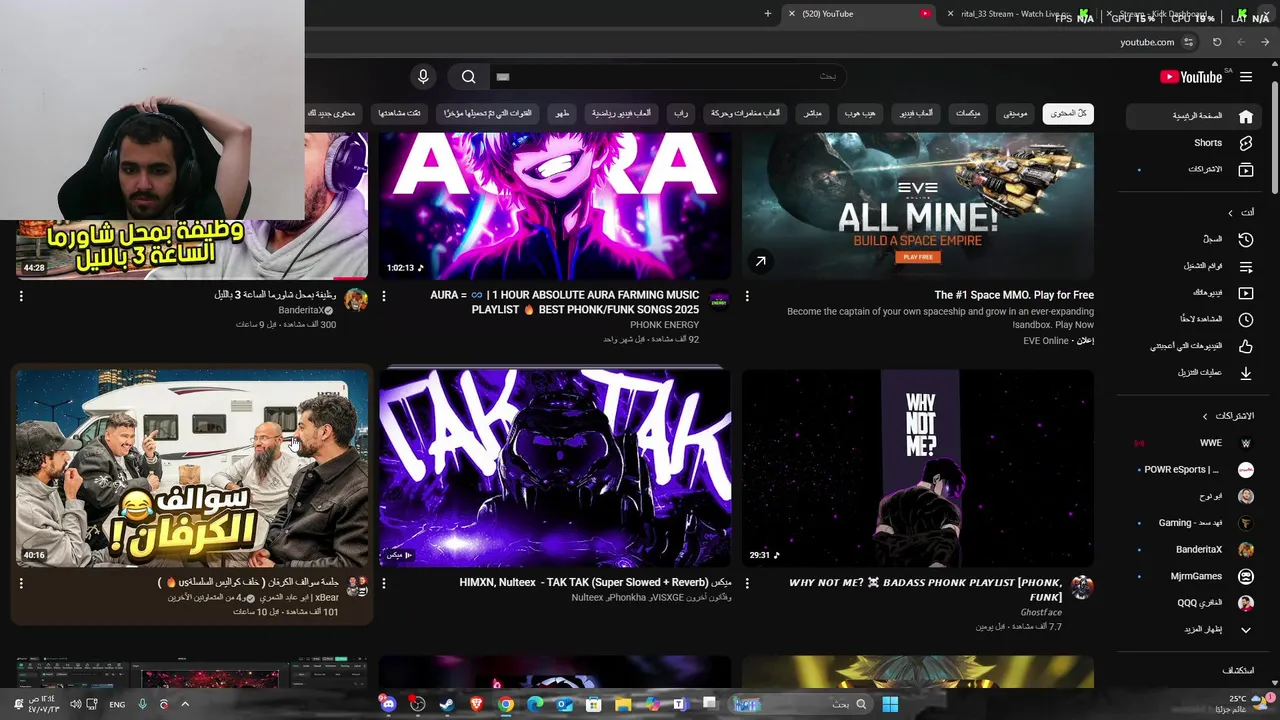Play the سوالف الكرفان video thumbnail

point(192,468)
